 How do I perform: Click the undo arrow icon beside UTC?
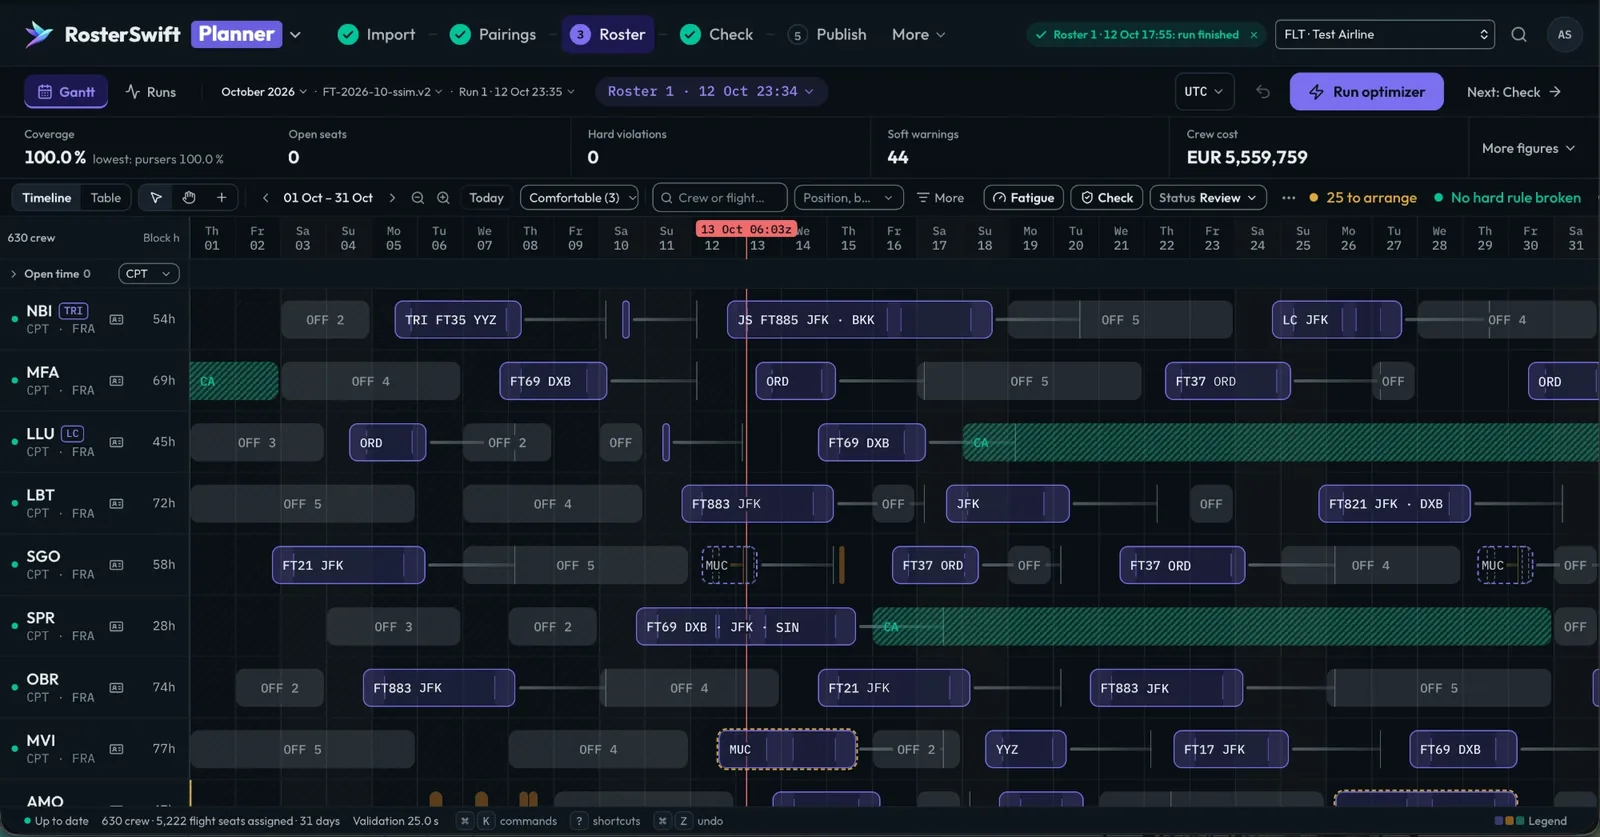click(1263, 92)
